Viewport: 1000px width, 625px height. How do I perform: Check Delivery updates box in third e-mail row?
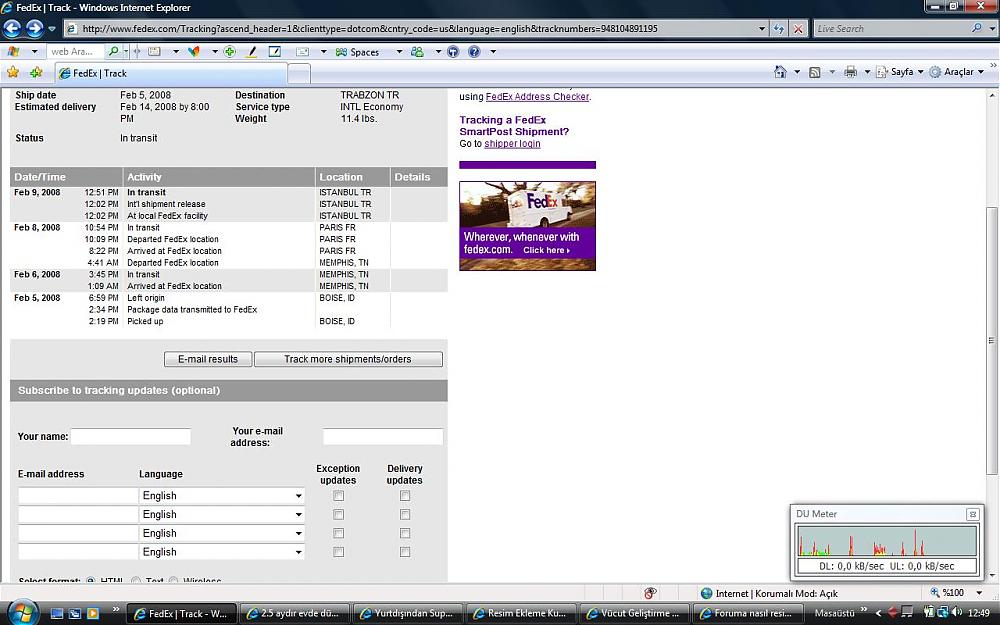tap(405, 533)
